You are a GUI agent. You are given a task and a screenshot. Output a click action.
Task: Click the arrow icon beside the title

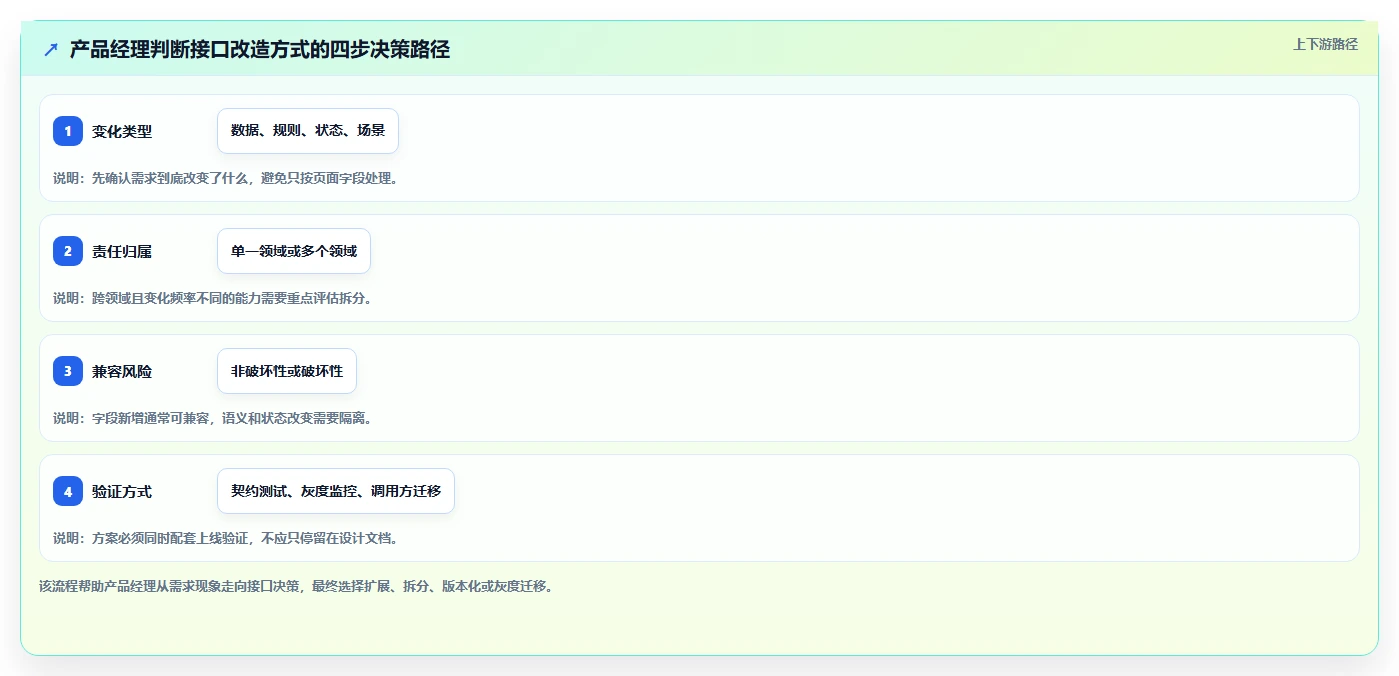pyautogui.click(x=51, y=49)
